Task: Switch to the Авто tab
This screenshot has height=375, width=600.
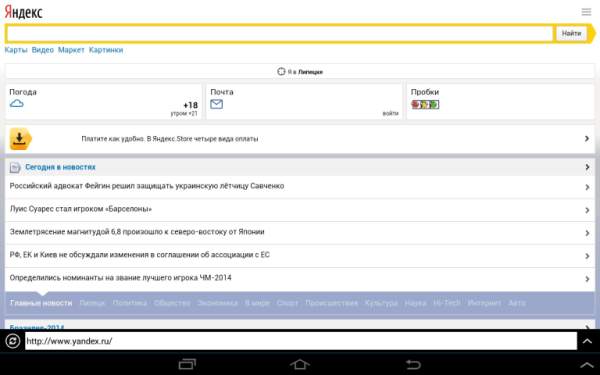Action: coord(517,303)
